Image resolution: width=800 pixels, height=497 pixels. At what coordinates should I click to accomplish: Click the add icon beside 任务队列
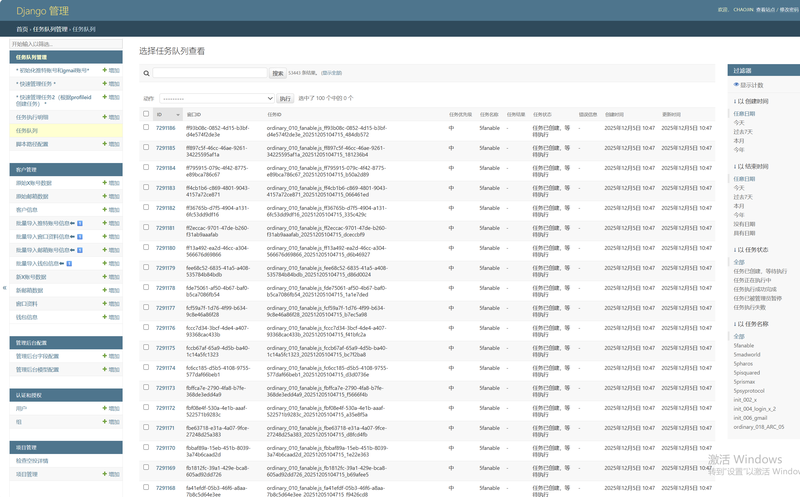coord(104,131)
